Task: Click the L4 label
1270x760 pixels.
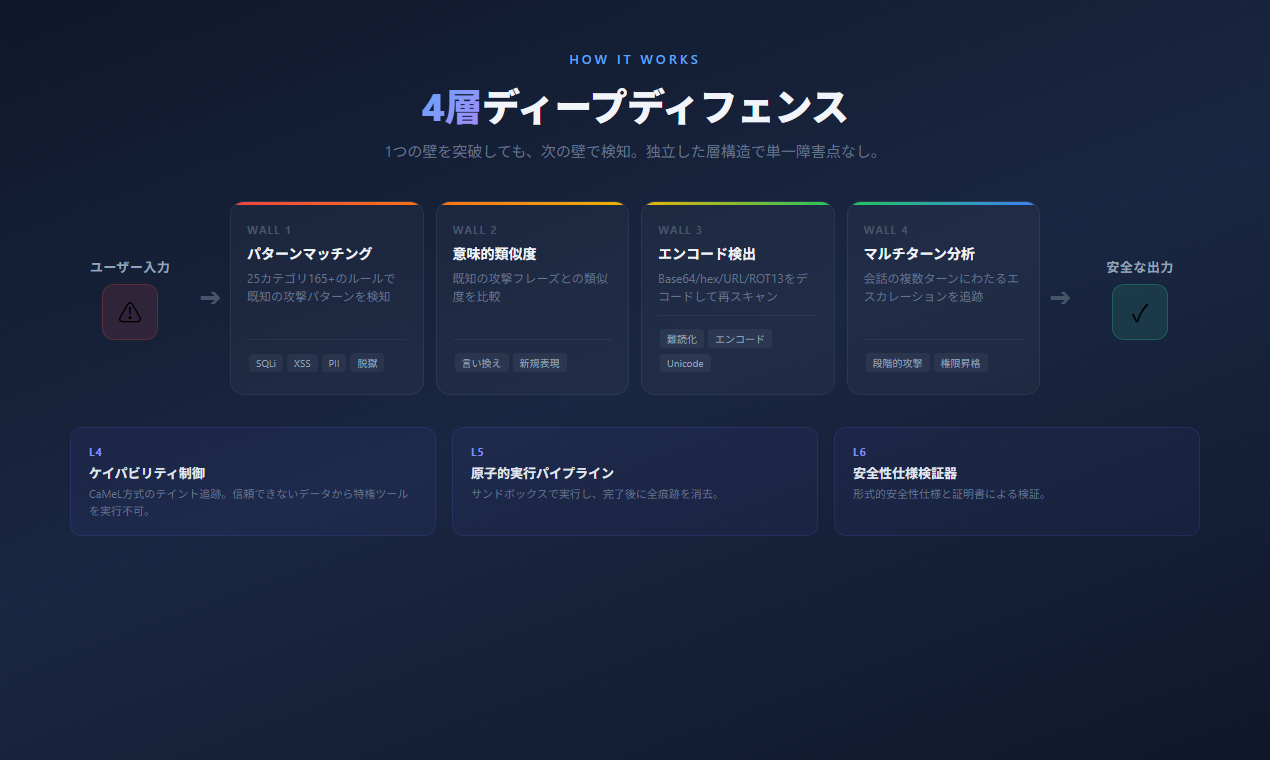Action: coord(95,452)
